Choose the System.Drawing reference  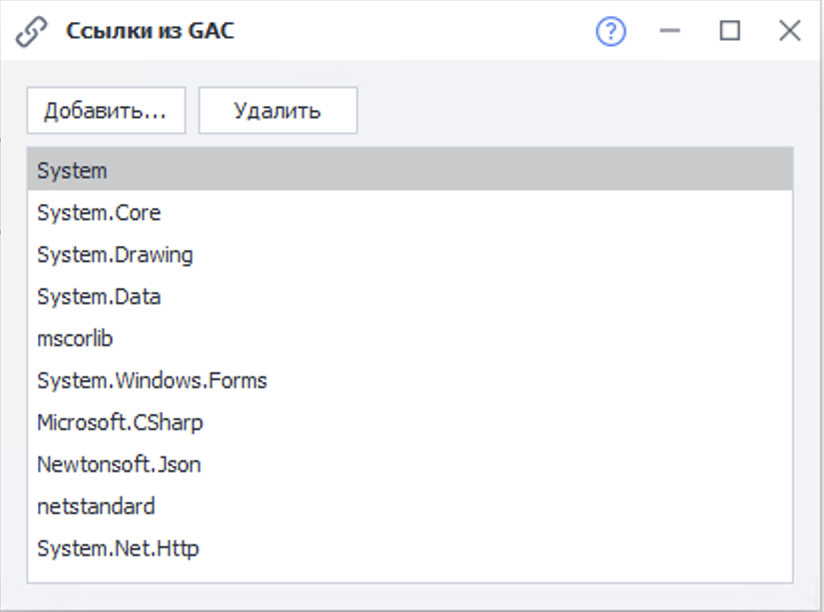[114, 255]
